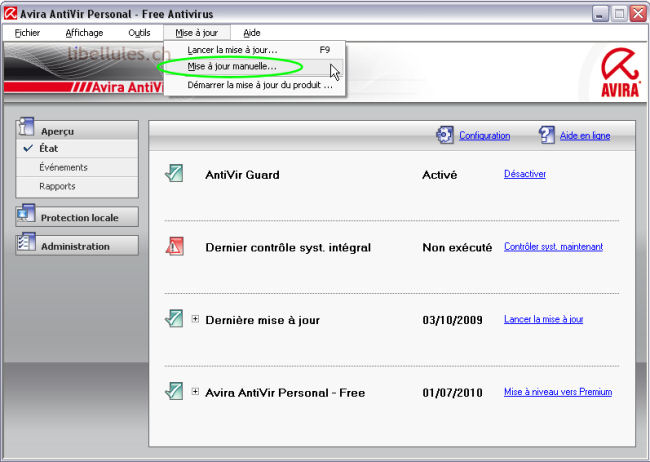This screenshot has width=650, height=462.
Task: Click the Administration checklist icon
Action: (26, 242)
